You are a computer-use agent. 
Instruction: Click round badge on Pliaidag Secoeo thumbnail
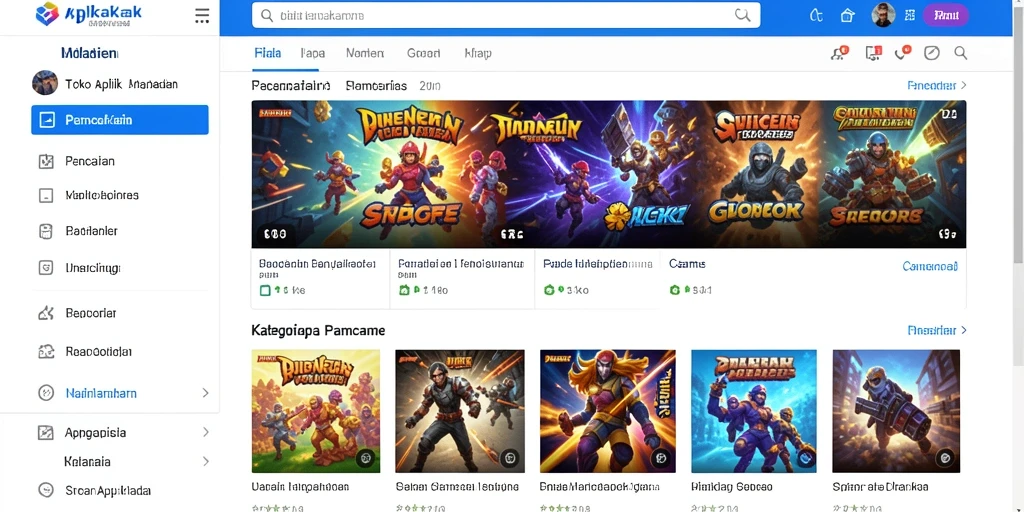[x=806, y=458]
